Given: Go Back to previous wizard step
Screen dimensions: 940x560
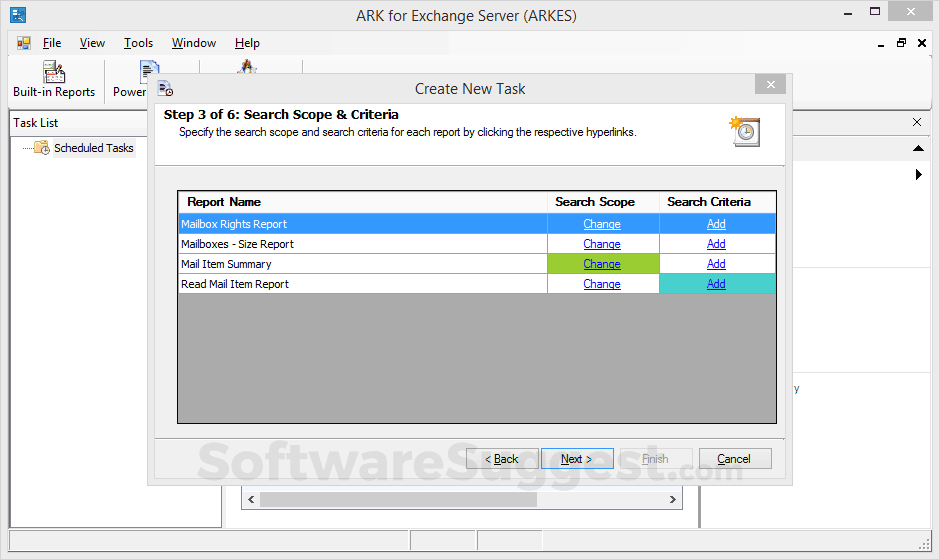Looking at the screenshot, I should point(502,459).
